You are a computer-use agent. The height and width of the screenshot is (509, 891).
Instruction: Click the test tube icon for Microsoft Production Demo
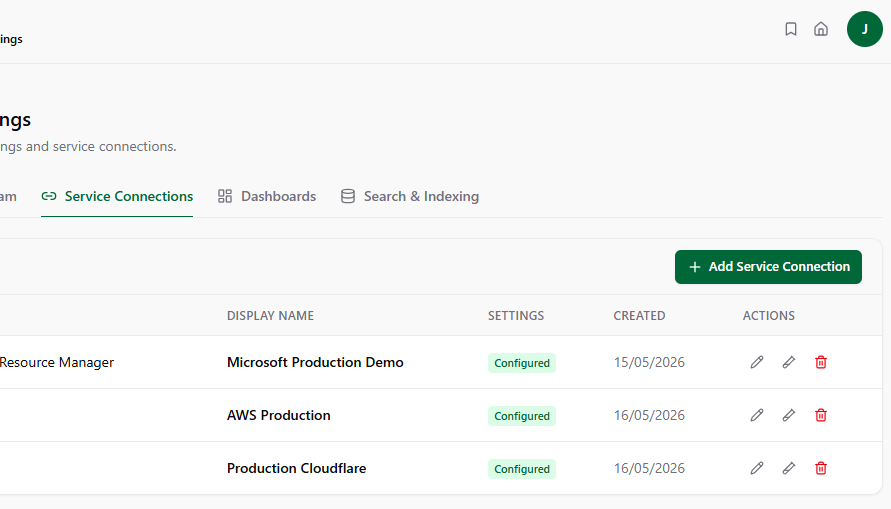click(788, 362)
